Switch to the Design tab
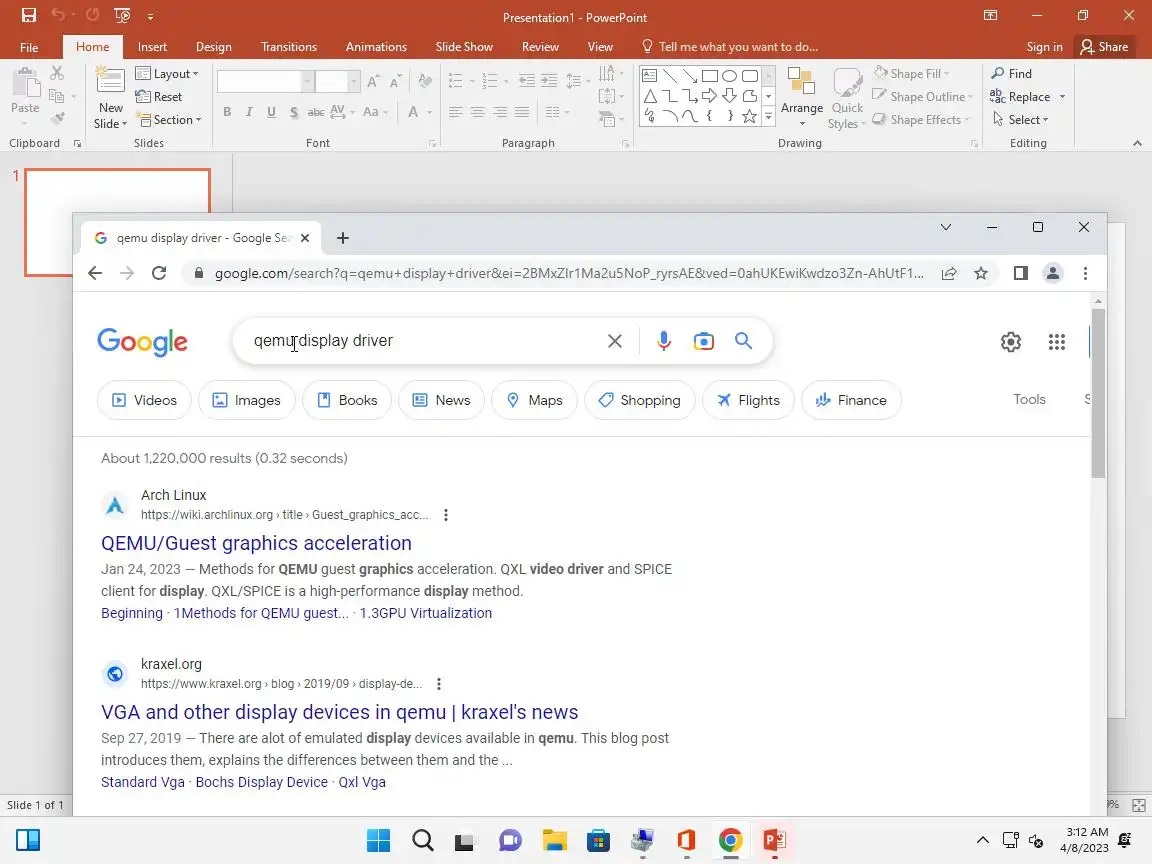This screenshot has height=864, width=1152. pos(214,46)
